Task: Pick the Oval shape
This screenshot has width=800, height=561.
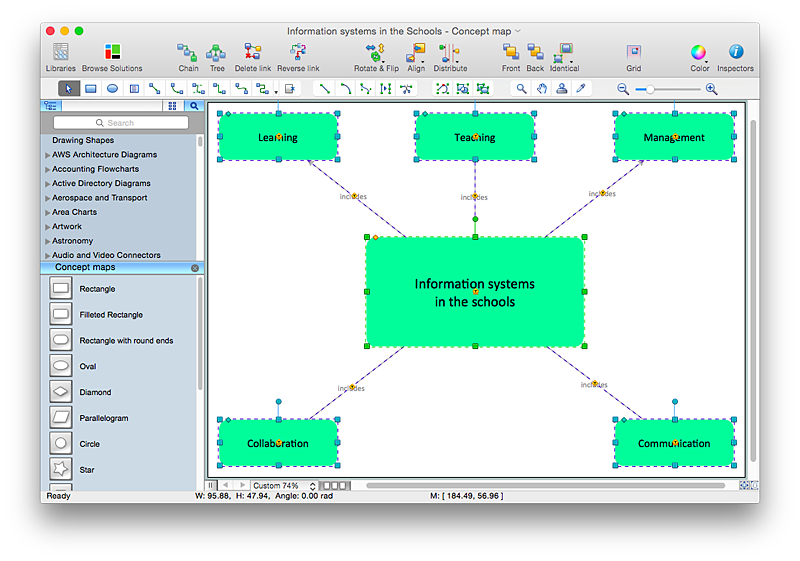Action: [x=61, y=366]
